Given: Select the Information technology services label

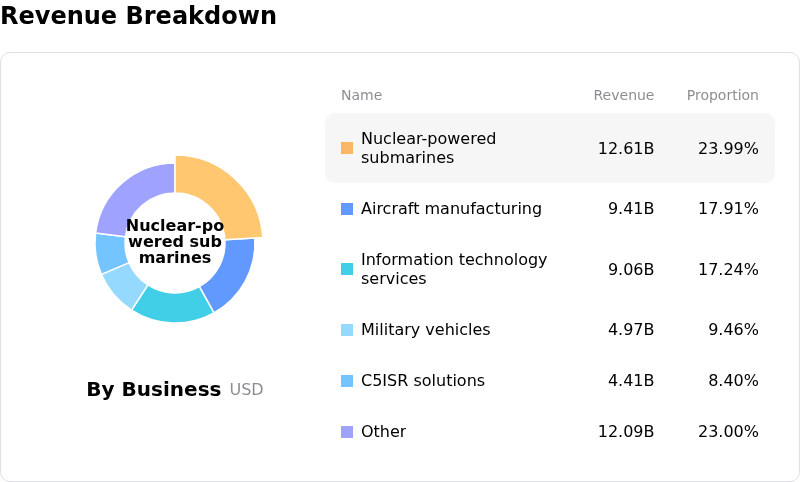Looking at the screenshot, I should click(x=454, y=269).
